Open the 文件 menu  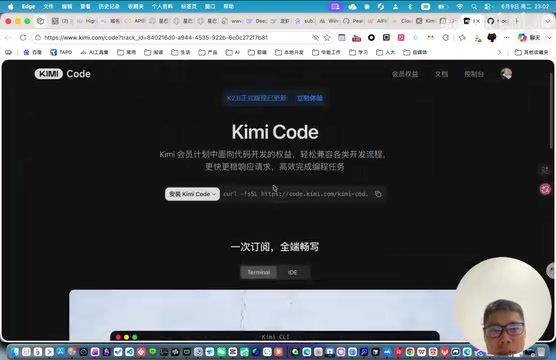coord(48,6)
